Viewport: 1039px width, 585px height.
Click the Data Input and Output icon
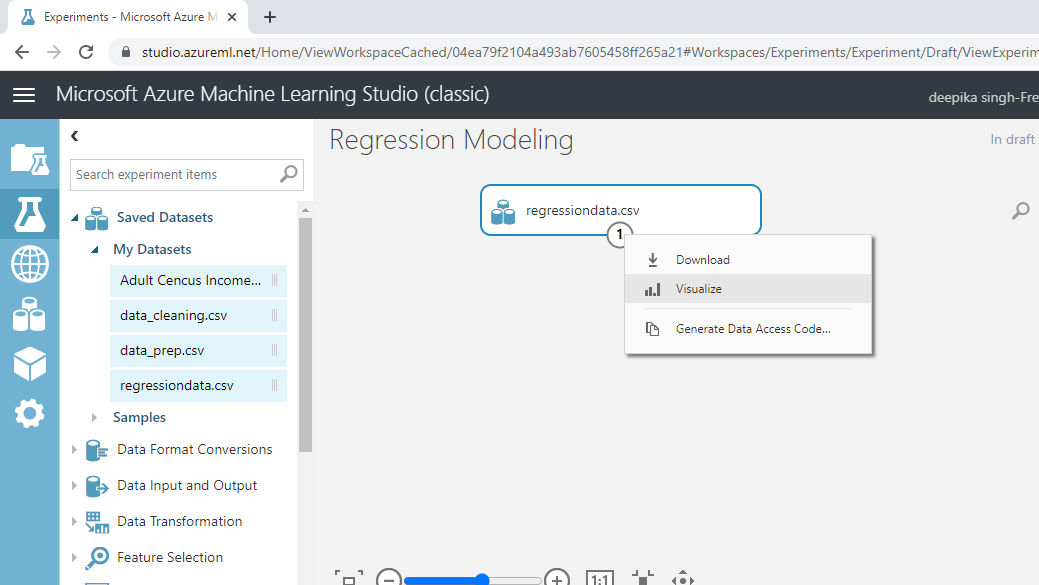click(x=97, y=486)
